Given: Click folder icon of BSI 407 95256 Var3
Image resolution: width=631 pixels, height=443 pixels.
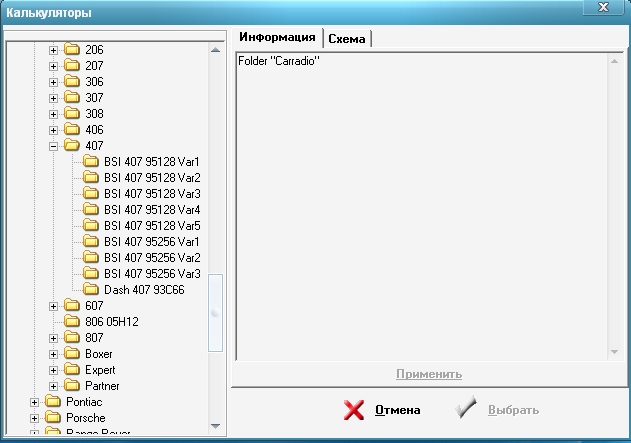Looking at the screenshot, I should click(91, 274).
